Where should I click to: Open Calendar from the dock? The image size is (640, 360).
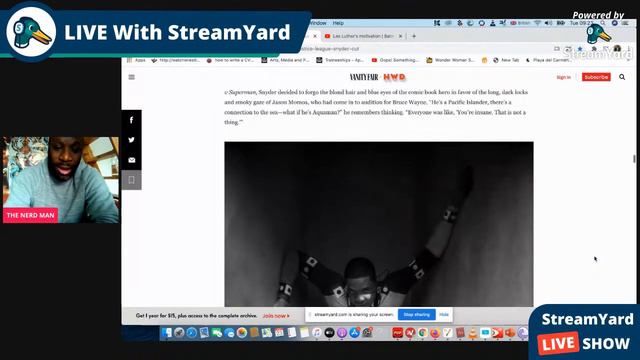coord(279,333)
